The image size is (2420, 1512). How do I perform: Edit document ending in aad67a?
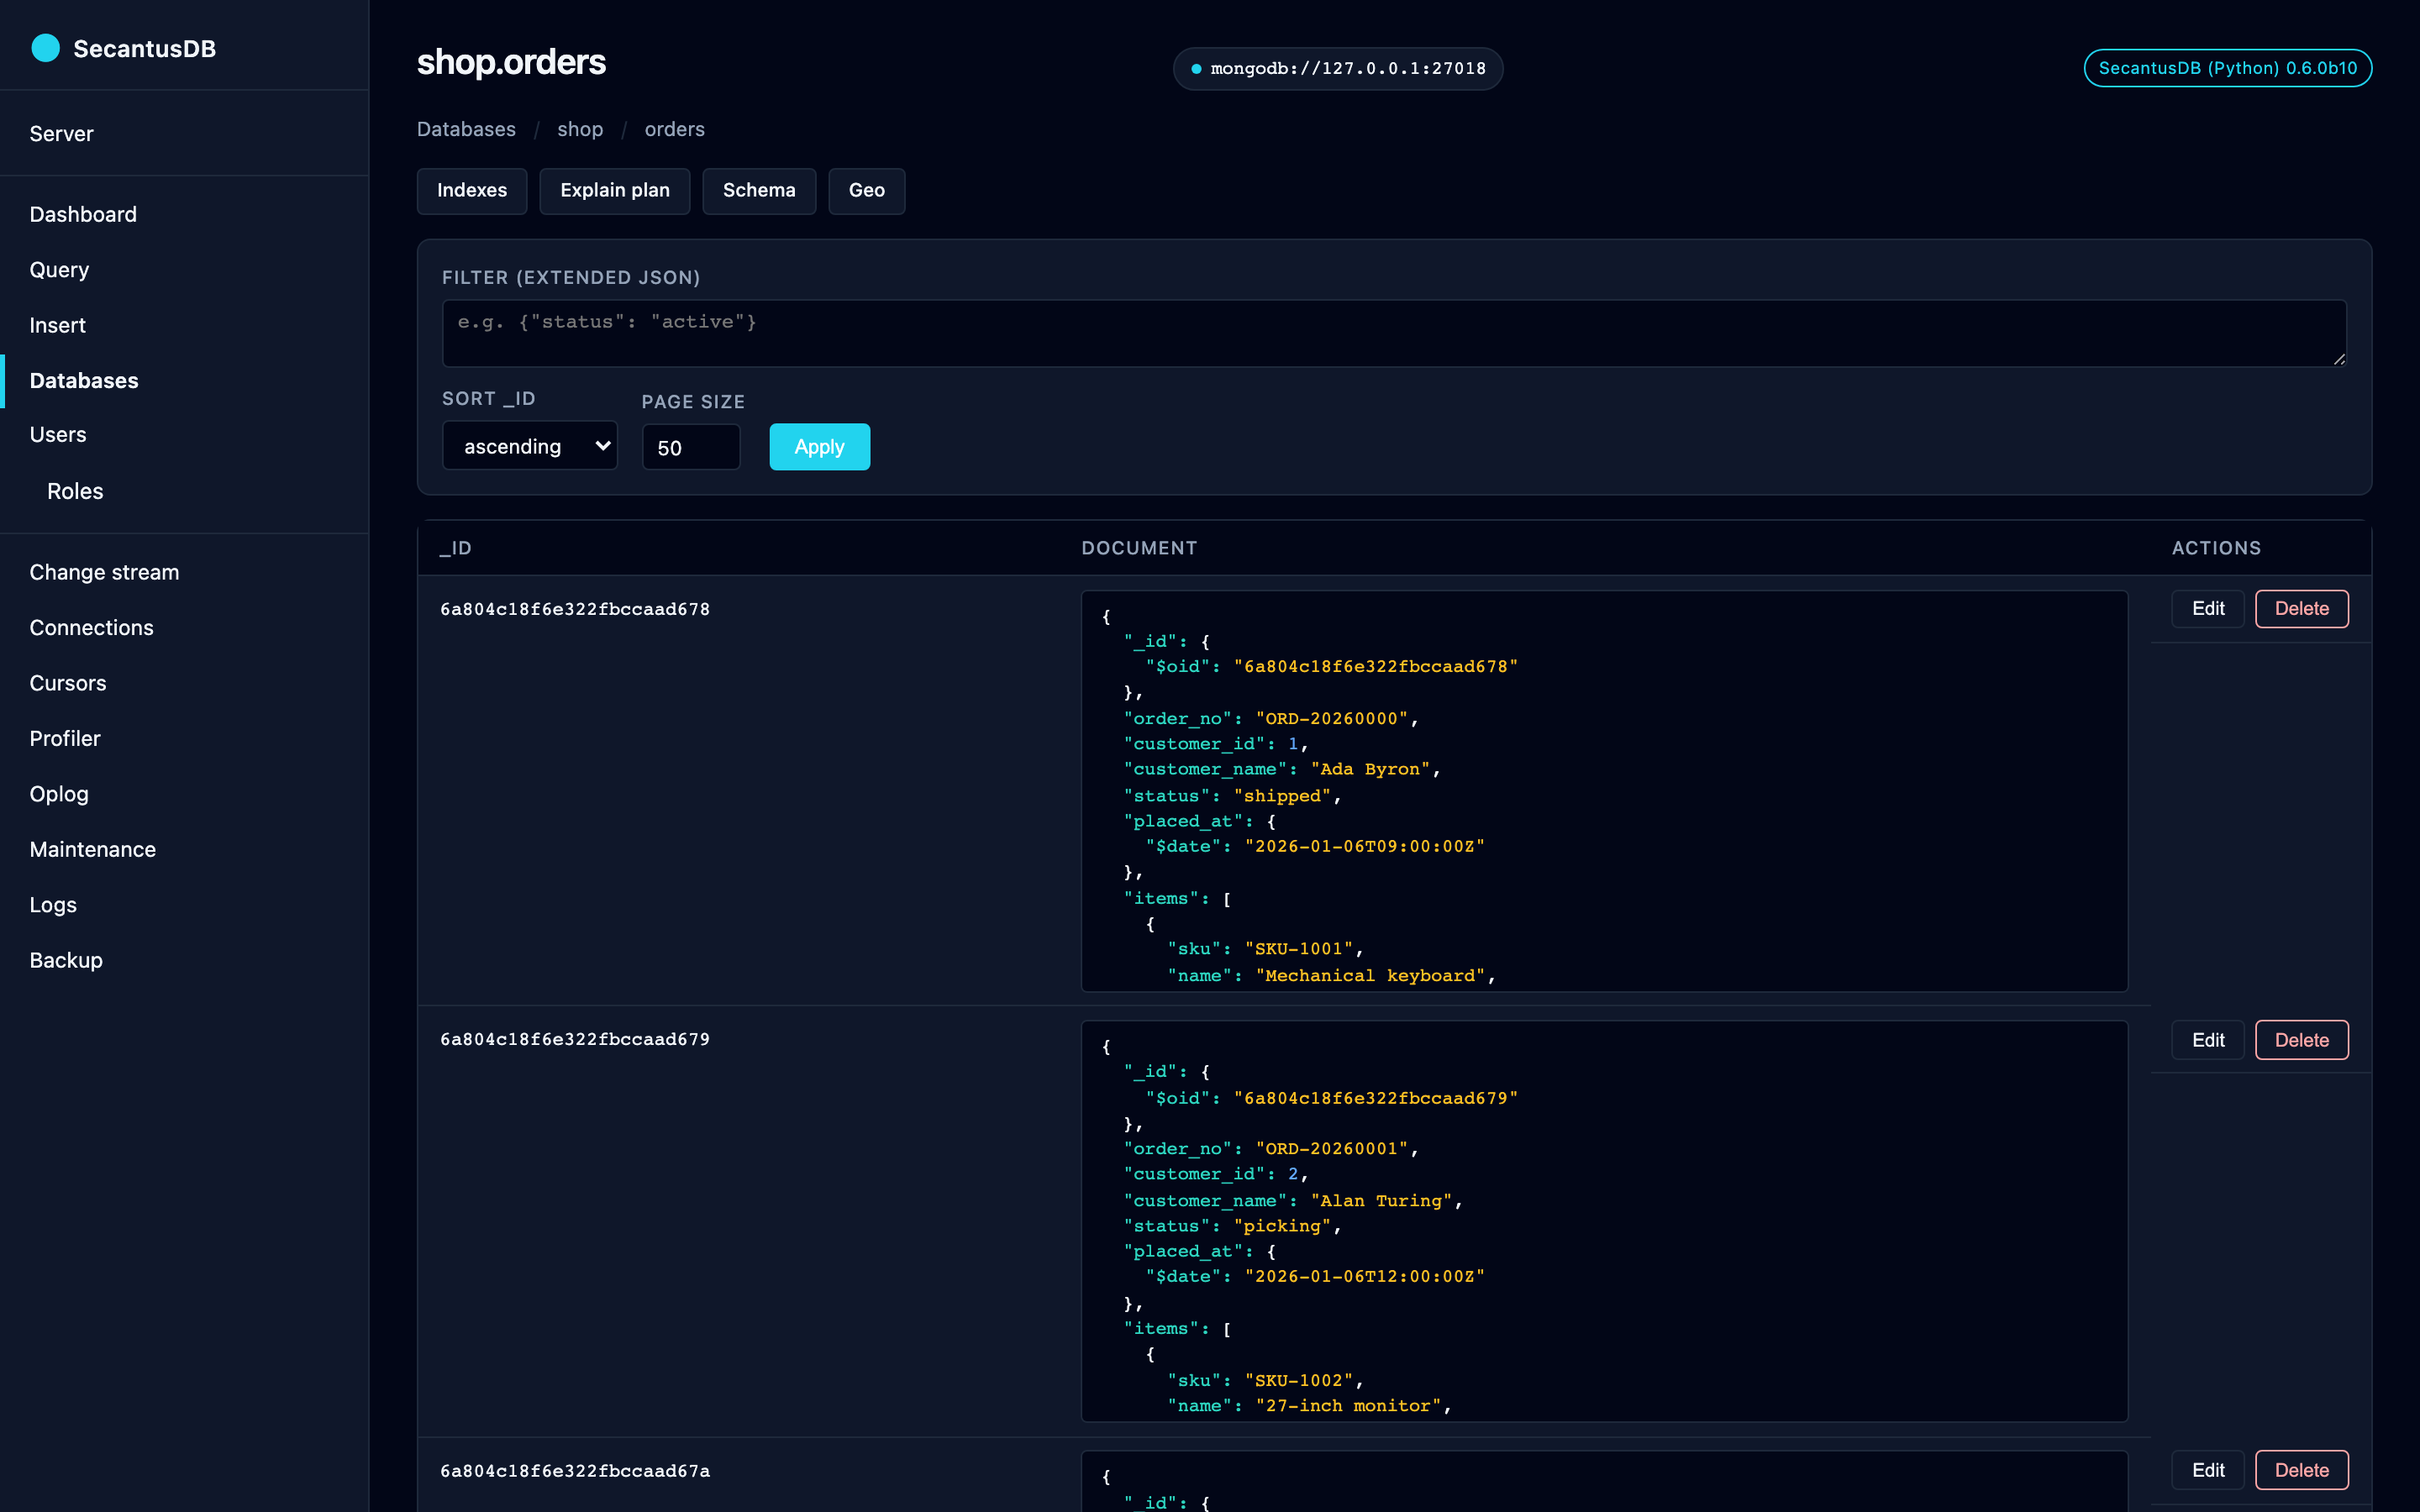pyautogui.click(x=2208, y=1470)
